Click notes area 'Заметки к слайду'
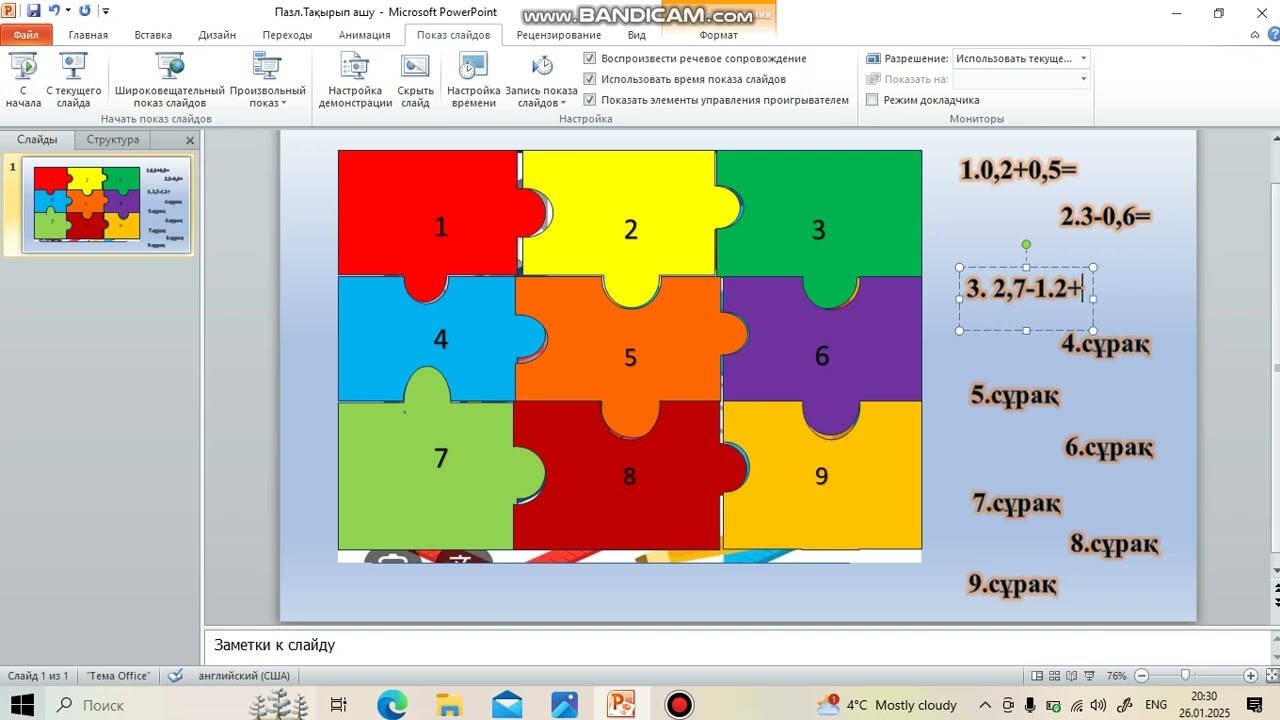The height and width of the screenshot is (720, 1280). point(740,645)
